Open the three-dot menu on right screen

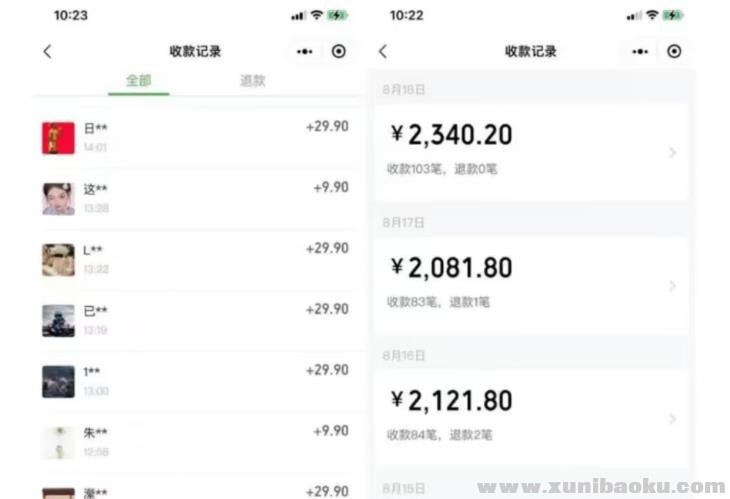pos(640,52)
